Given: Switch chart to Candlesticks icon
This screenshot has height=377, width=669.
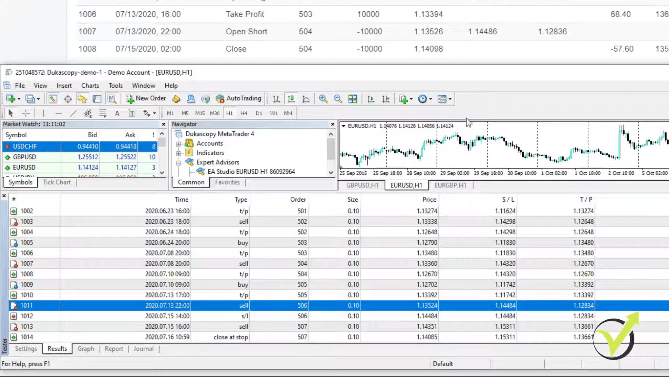Looking at the screenshot, I should 291,99.
